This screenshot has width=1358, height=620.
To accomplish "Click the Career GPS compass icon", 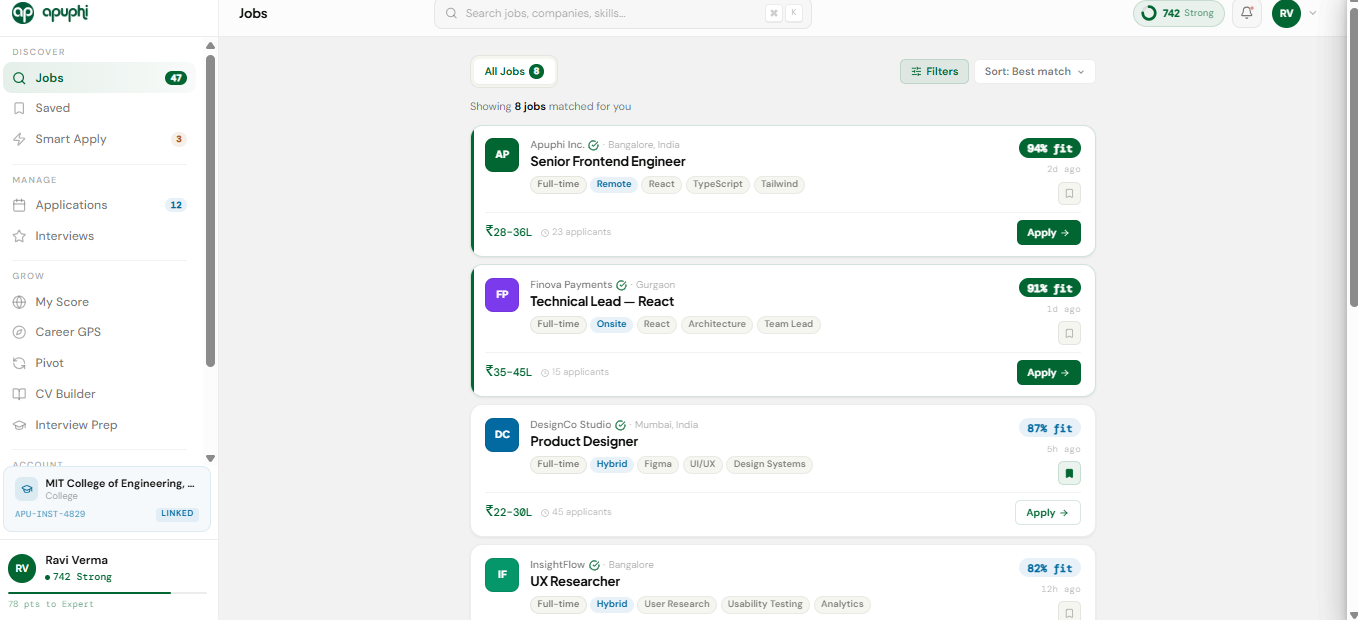I will click(x=19, y=332).
